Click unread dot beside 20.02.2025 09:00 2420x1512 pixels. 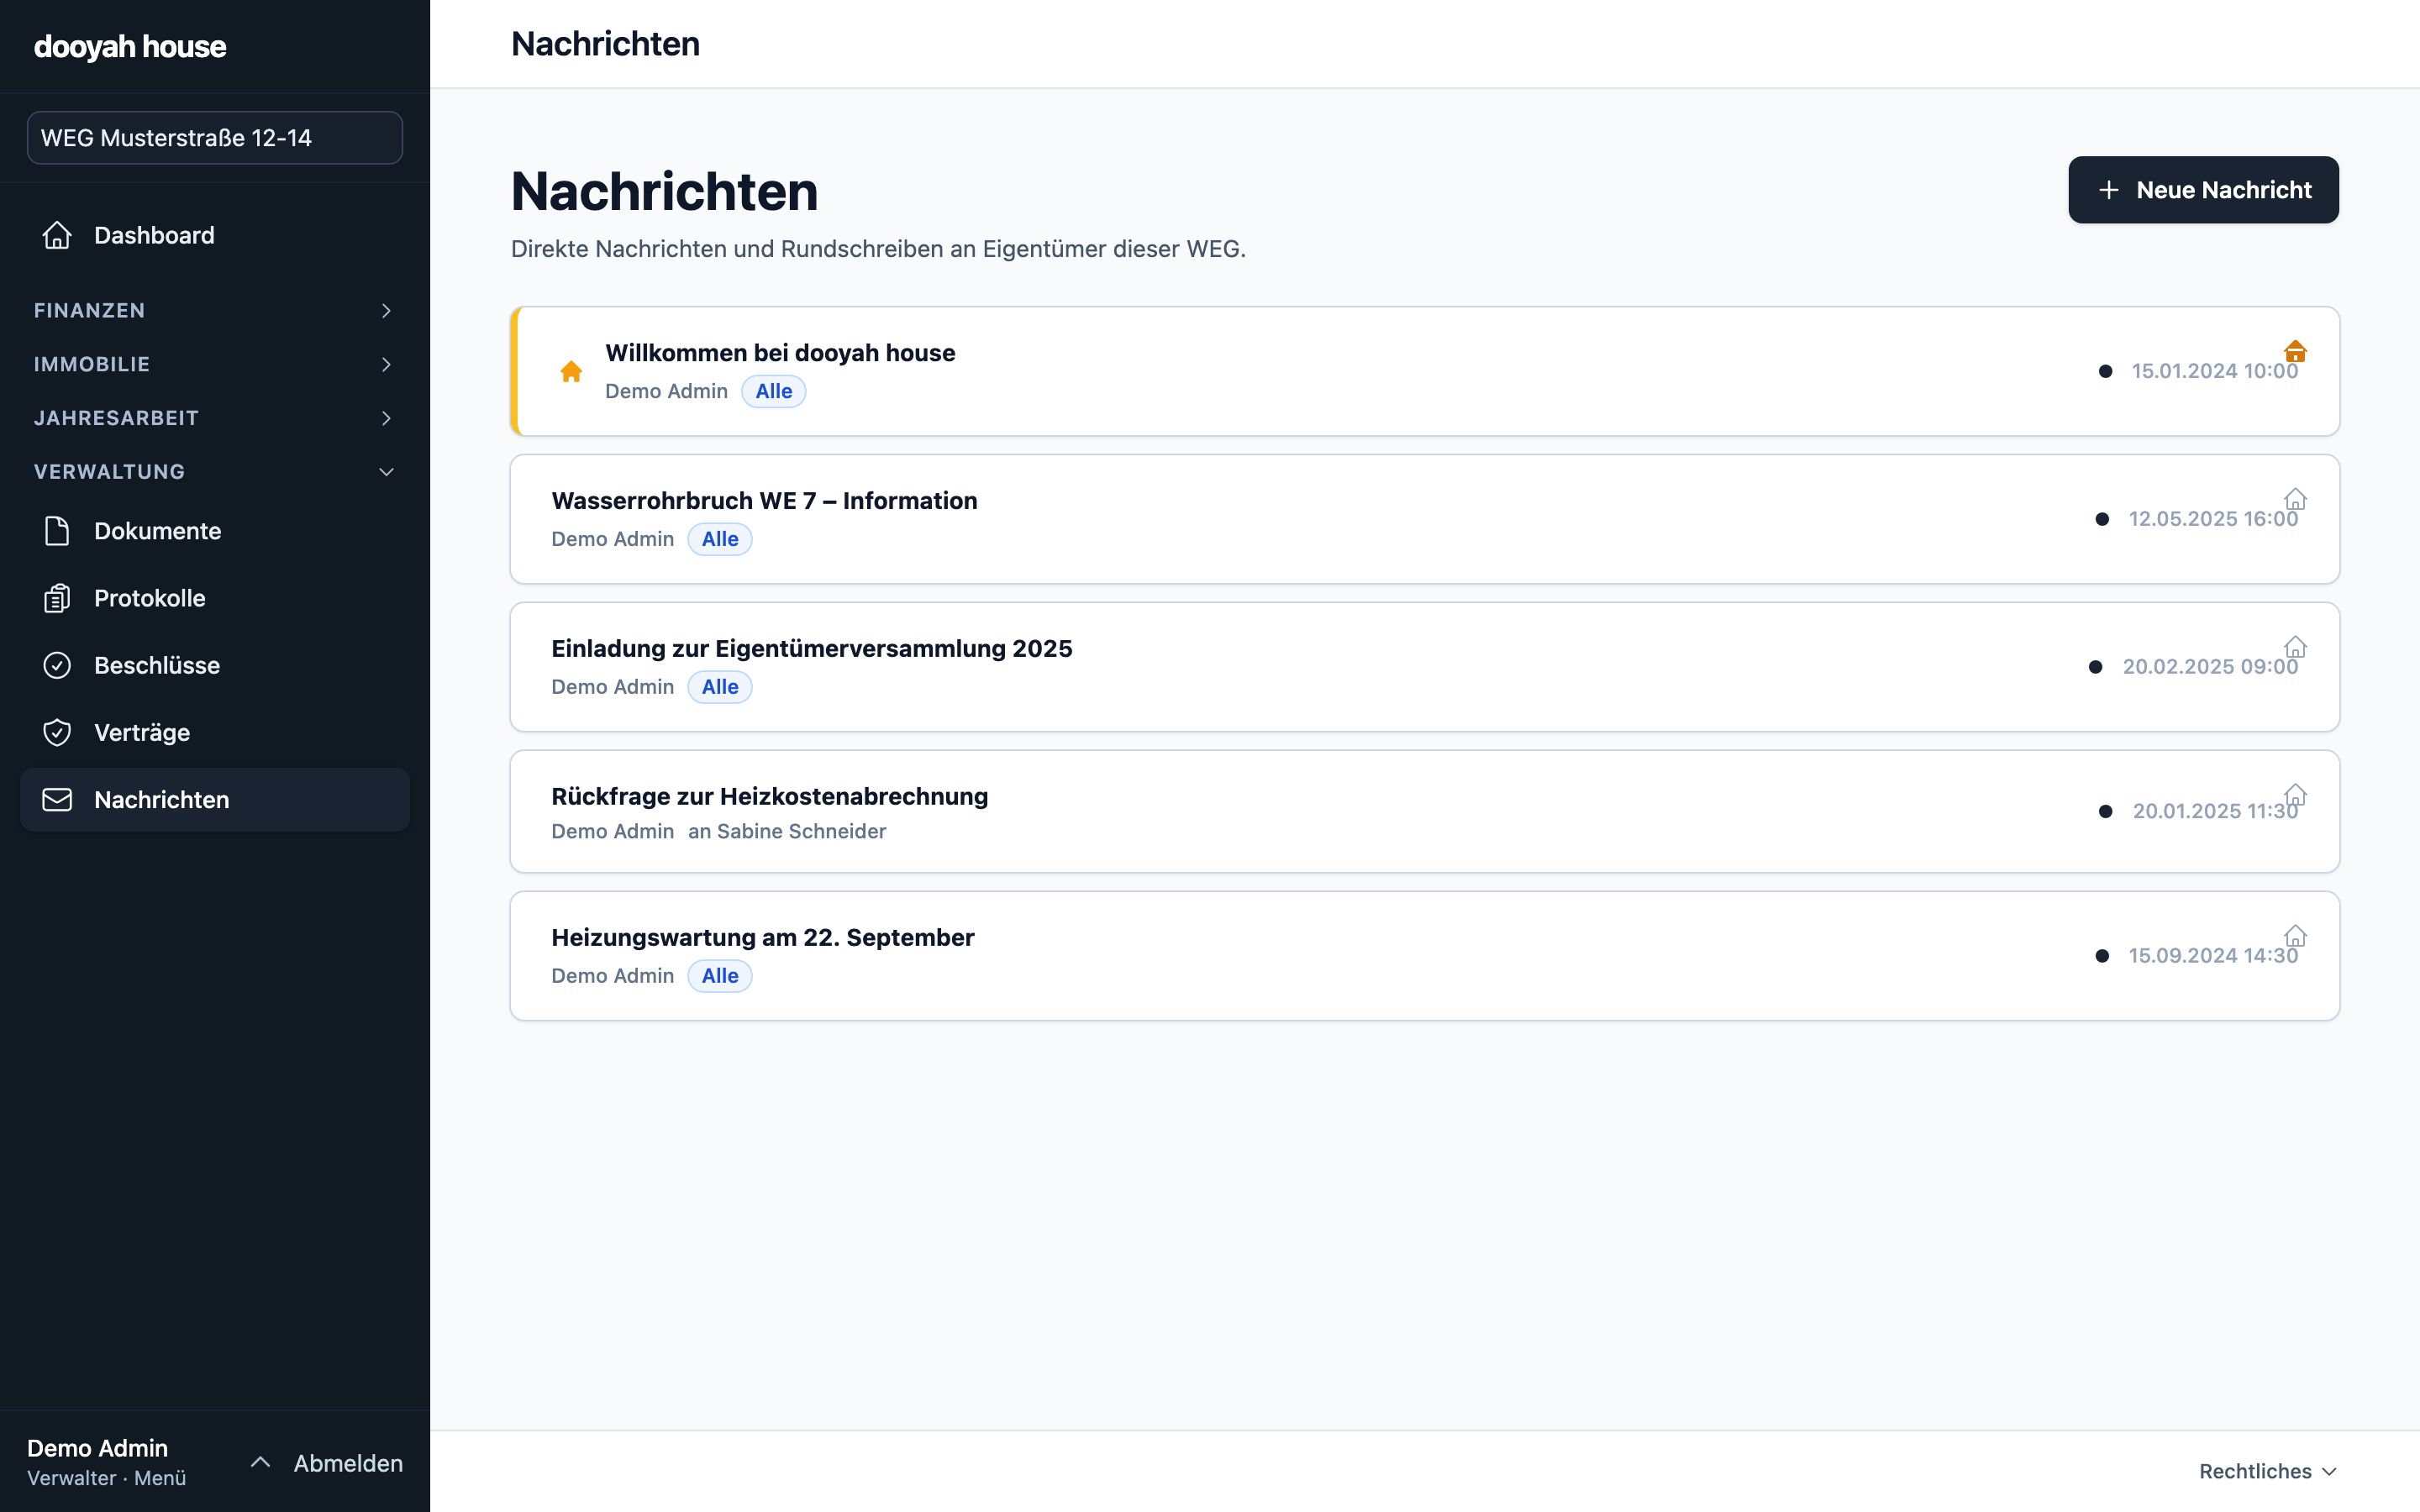tap(2095, 667)
